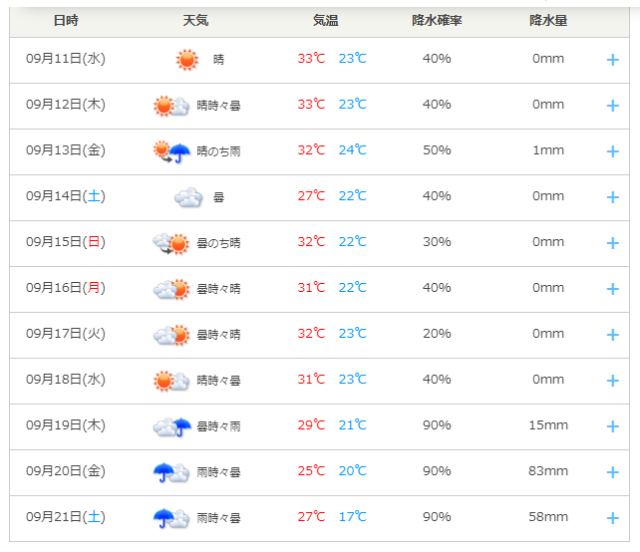Click the 33℃ high temperature on 09月12日

click(x=311, y=104)
